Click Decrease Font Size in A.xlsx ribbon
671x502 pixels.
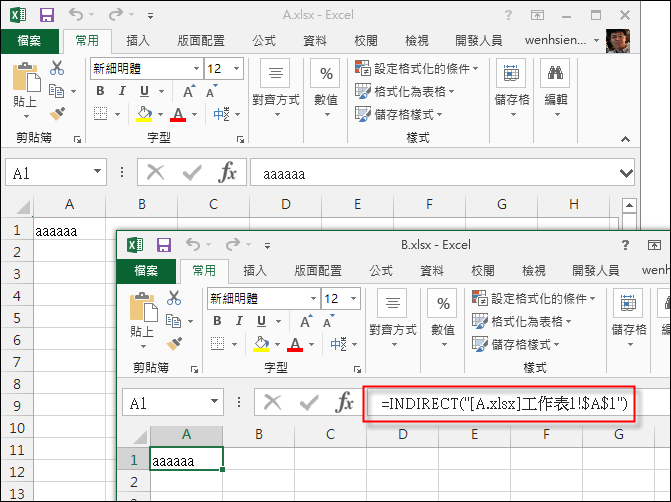pos(211,91)
